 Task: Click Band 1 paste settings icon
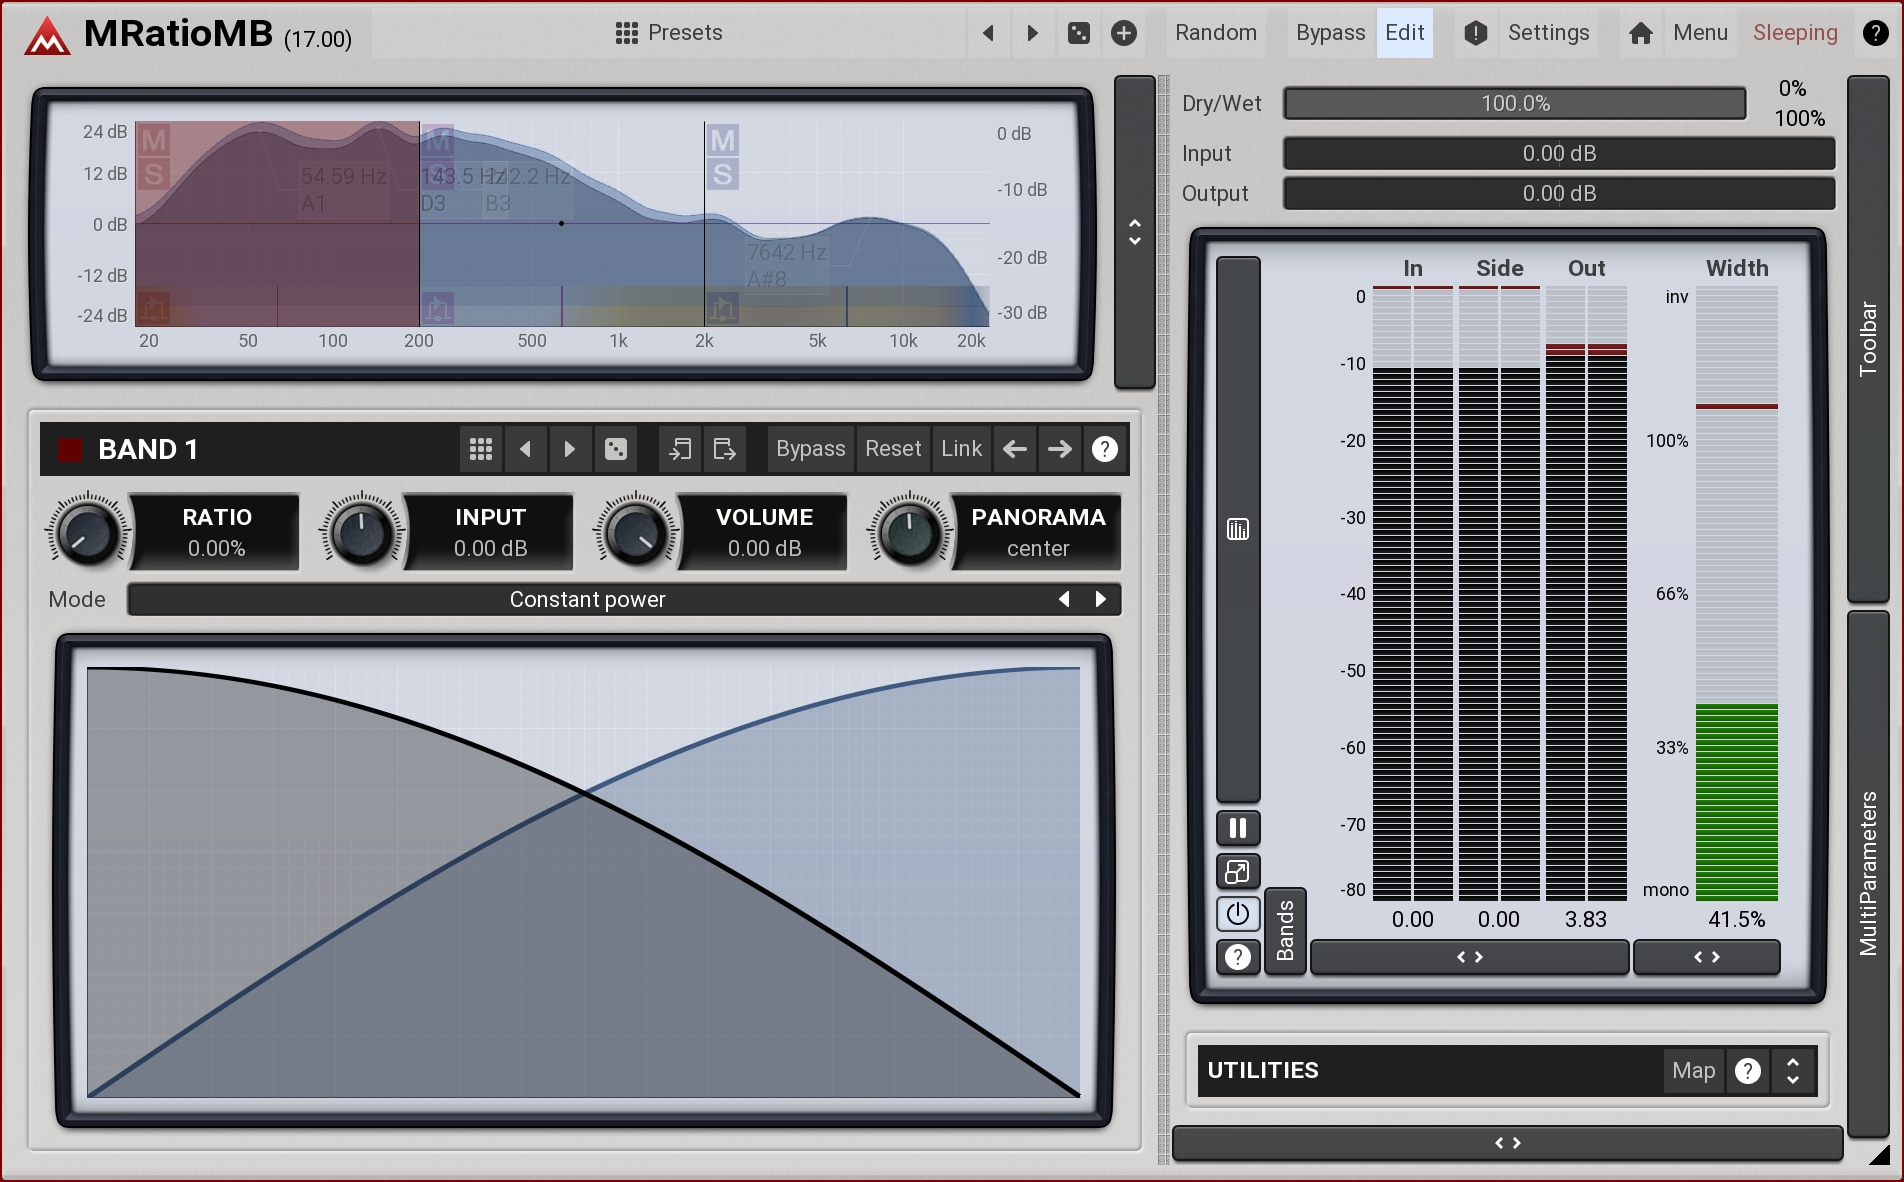pyautogui.click(x=724, y=449)
